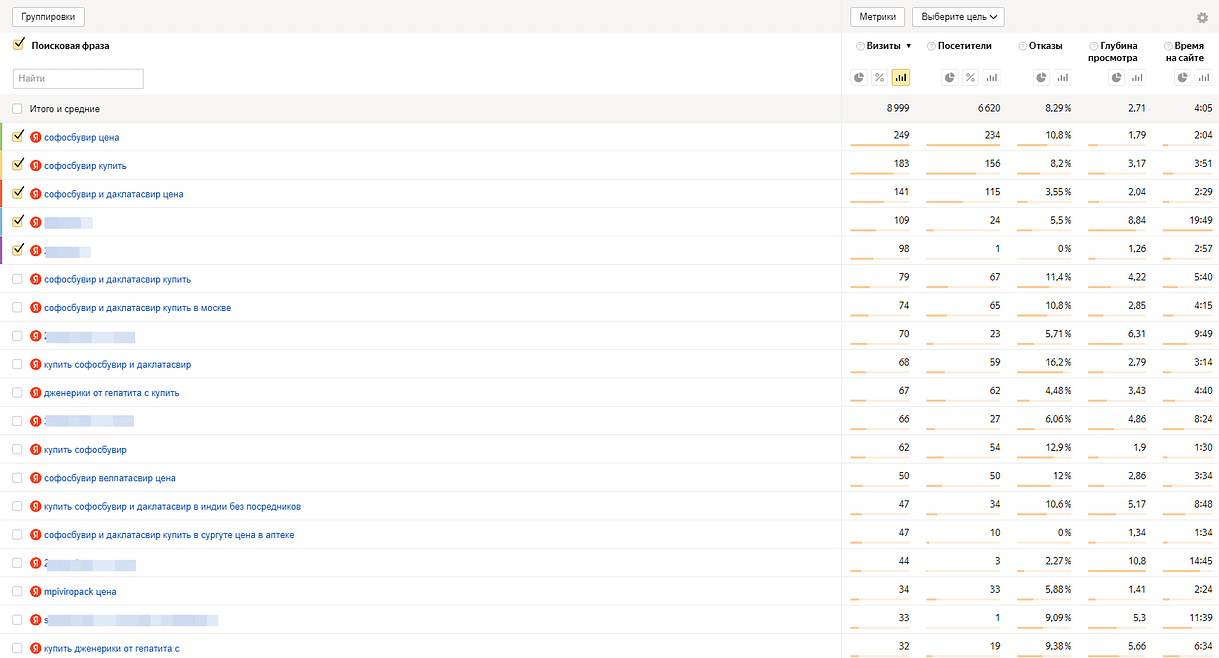This screenshot has height=658, width=1219.
Task: Click Визиты column sort arrow
Action: [x=909, y=46]
